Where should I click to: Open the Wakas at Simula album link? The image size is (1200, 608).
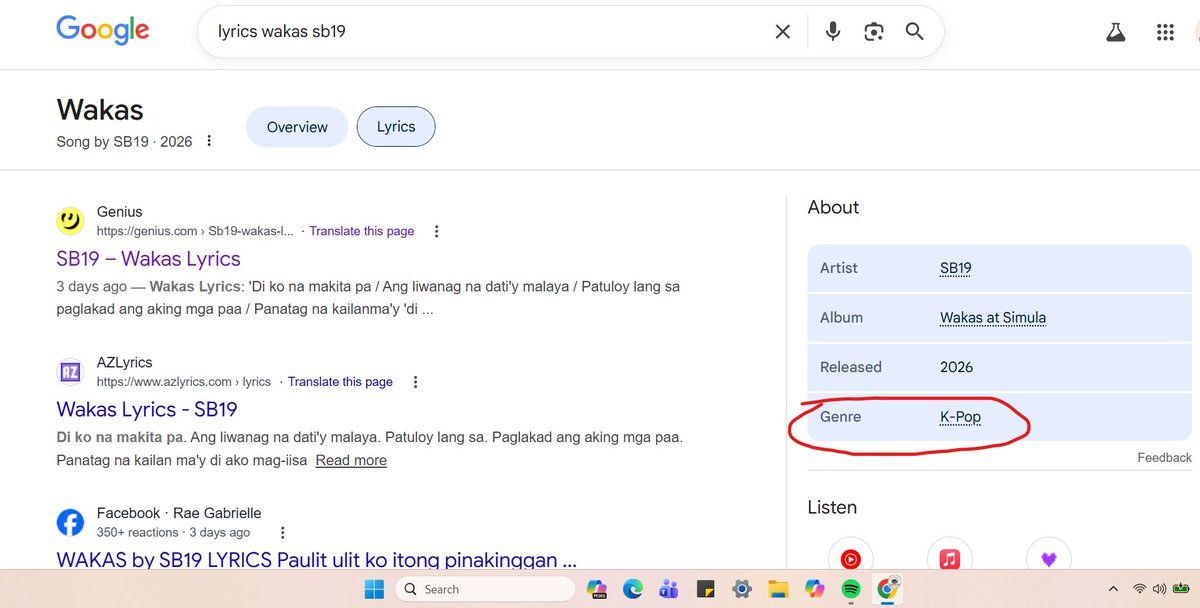pyautogui.click(x=993, y=318)
